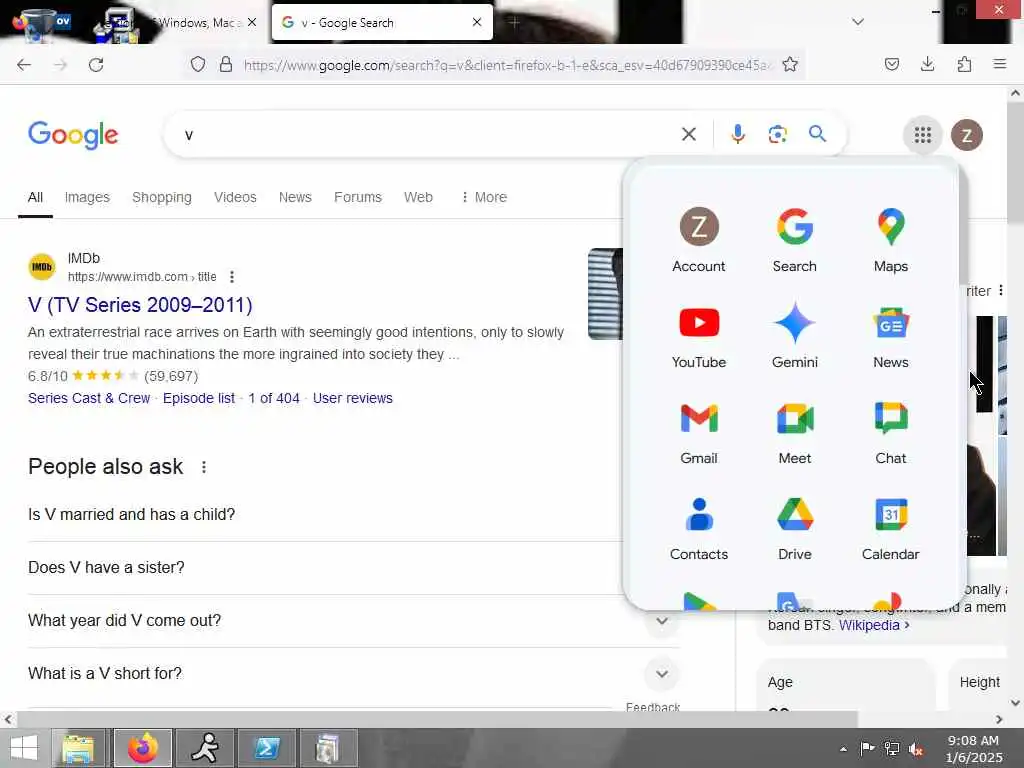Image resolution: width=1024 pixels, height=768 pixels.
Task: Open the Account app in Google apps panel
Action: [x=698, y=240]
